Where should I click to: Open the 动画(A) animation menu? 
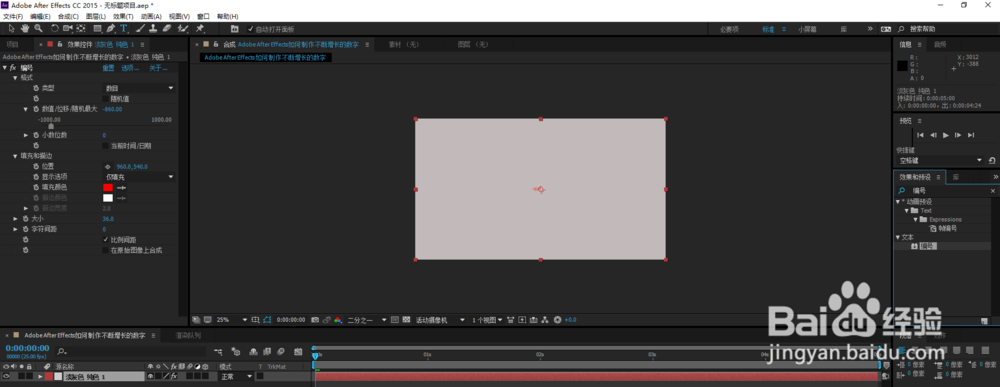tap(151, 16)
